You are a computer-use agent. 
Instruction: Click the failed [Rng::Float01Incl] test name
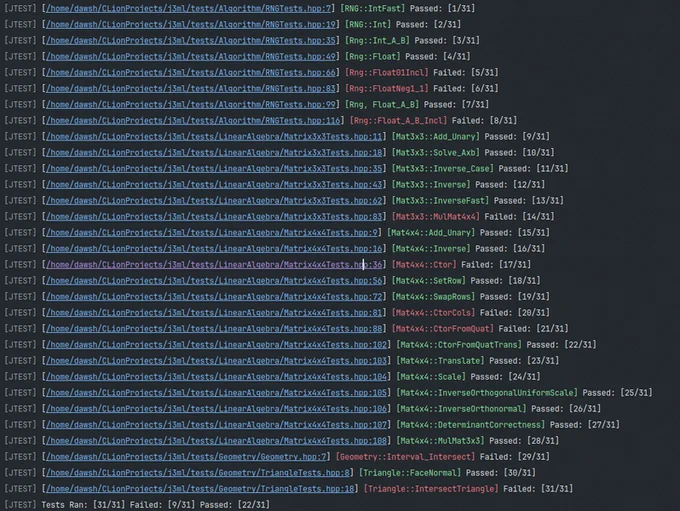pos(387,72)
